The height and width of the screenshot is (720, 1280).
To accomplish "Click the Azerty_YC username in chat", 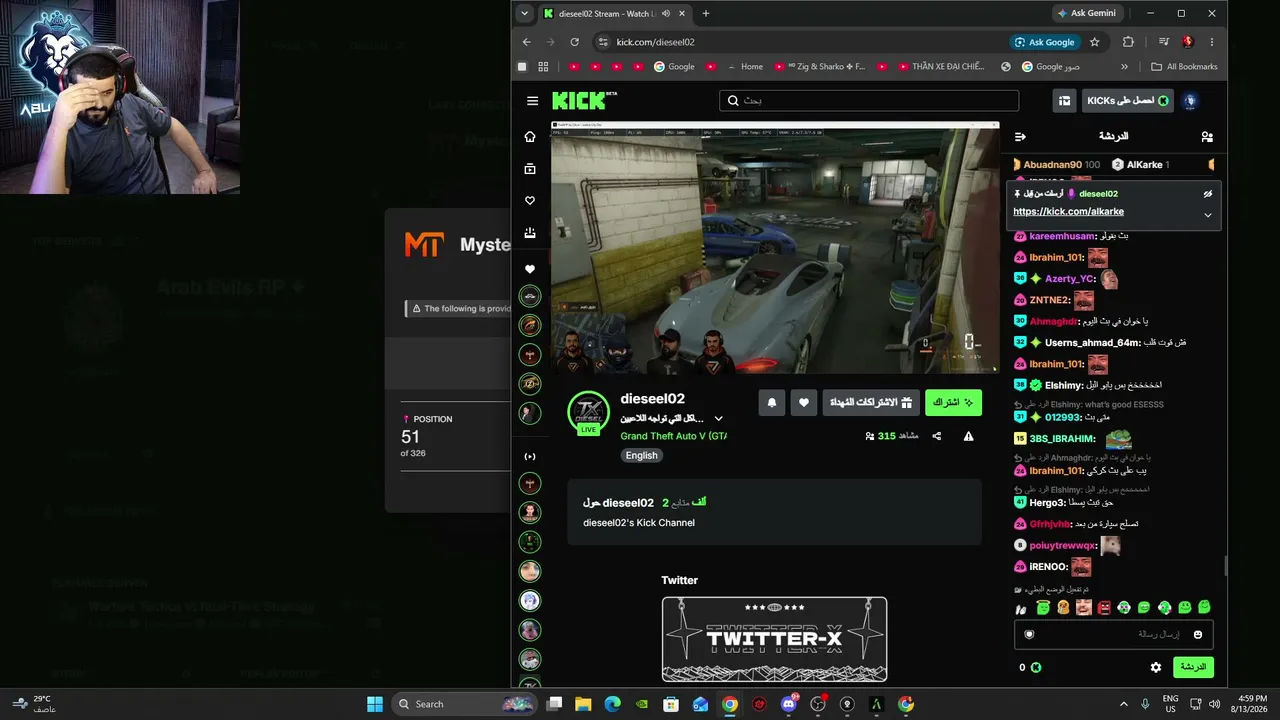I will pos(1070,279).
